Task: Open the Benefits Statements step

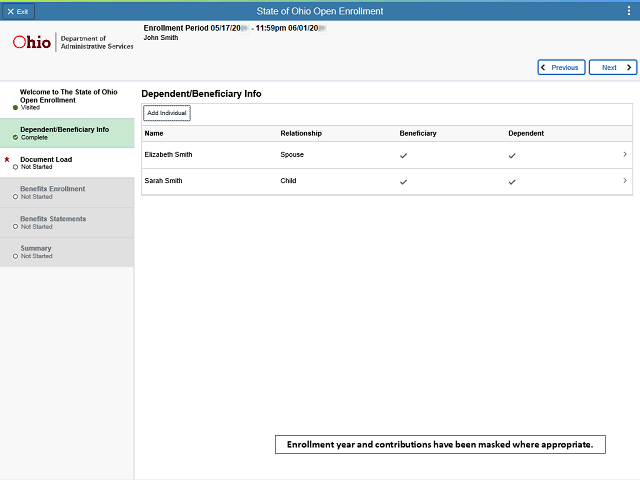Action: [x=53, y=222]
